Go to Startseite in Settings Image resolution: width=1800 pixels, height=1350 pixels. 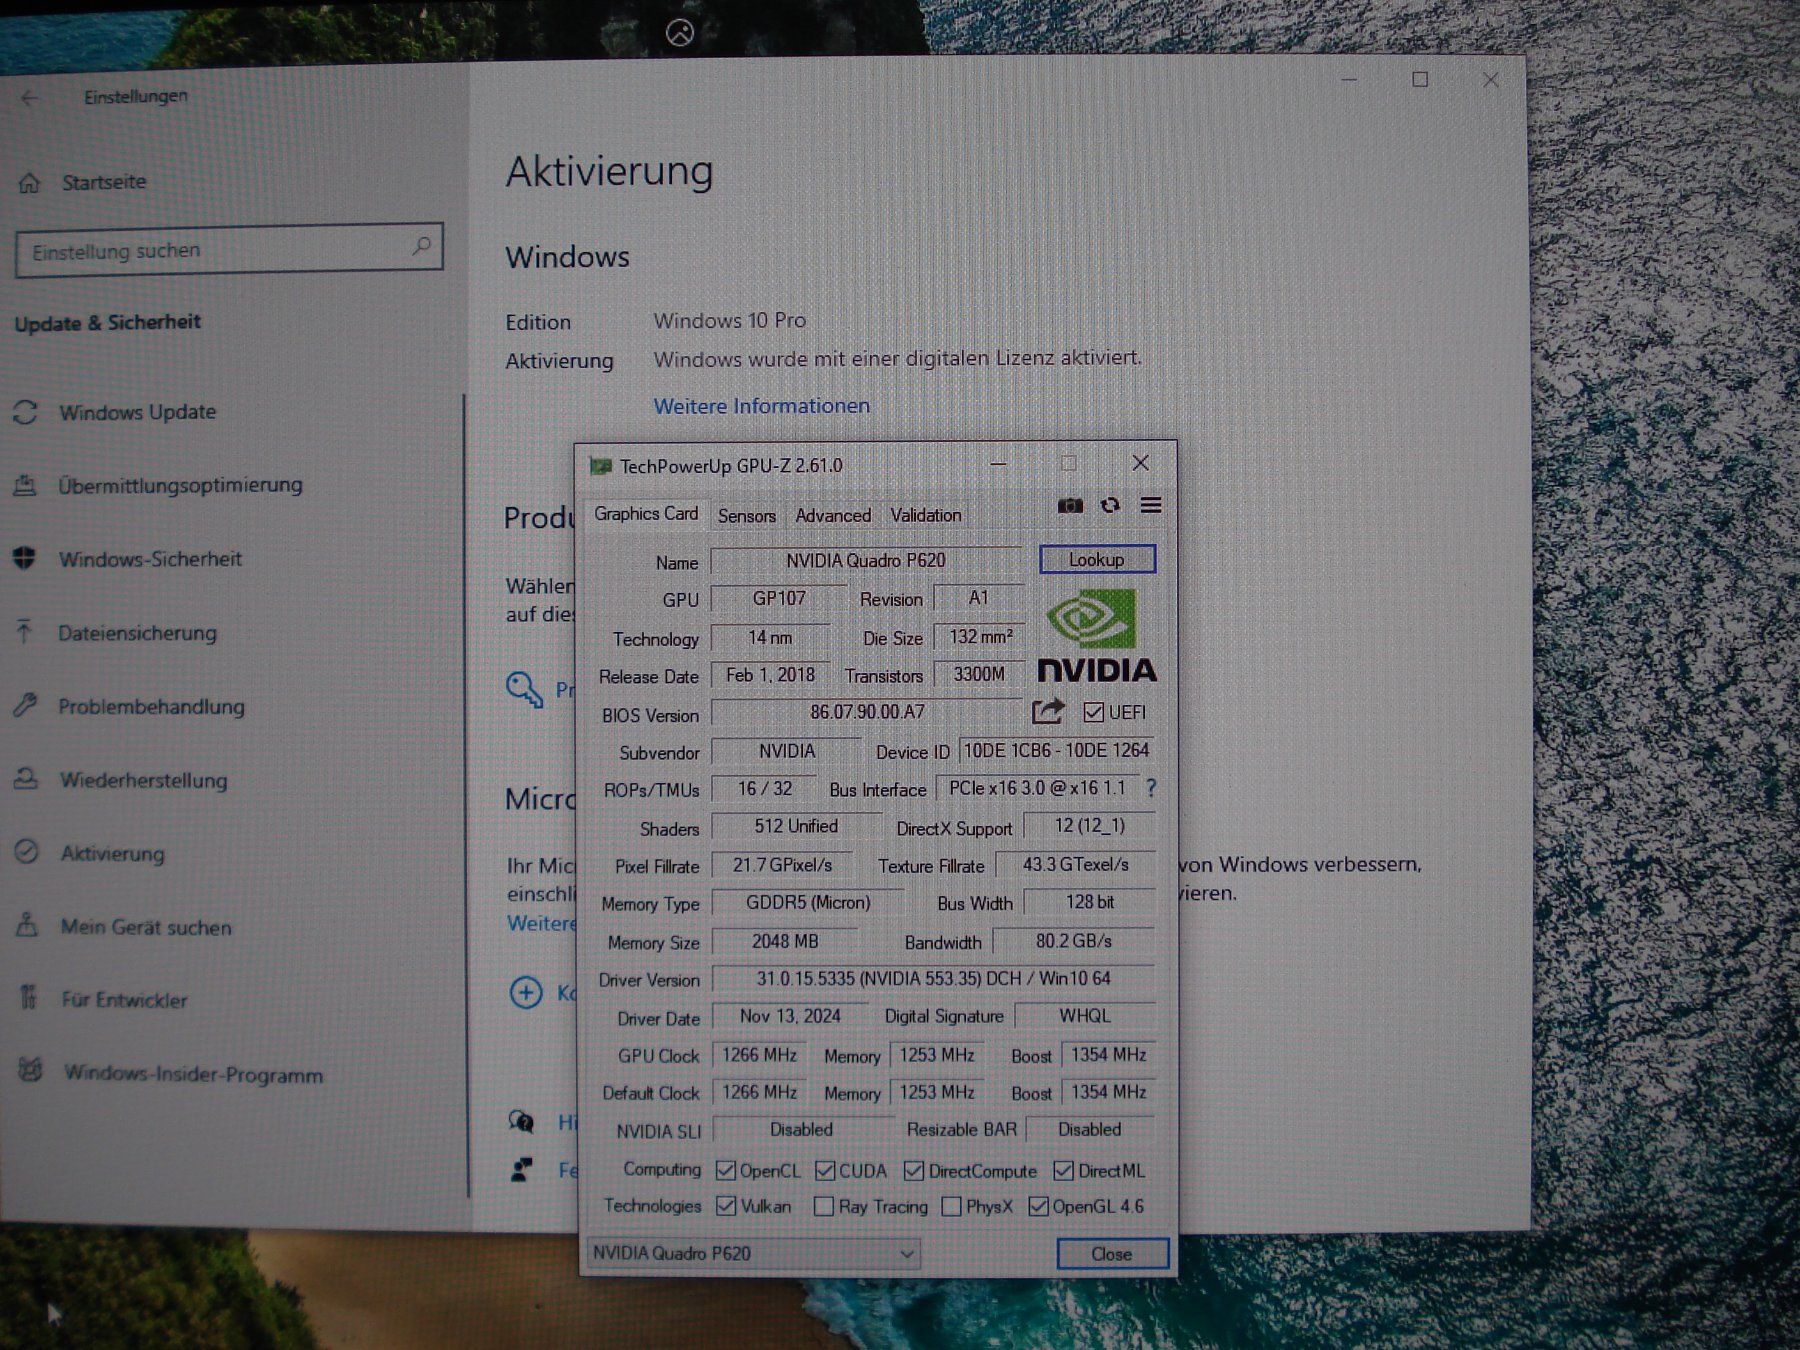tap(104, 182)
